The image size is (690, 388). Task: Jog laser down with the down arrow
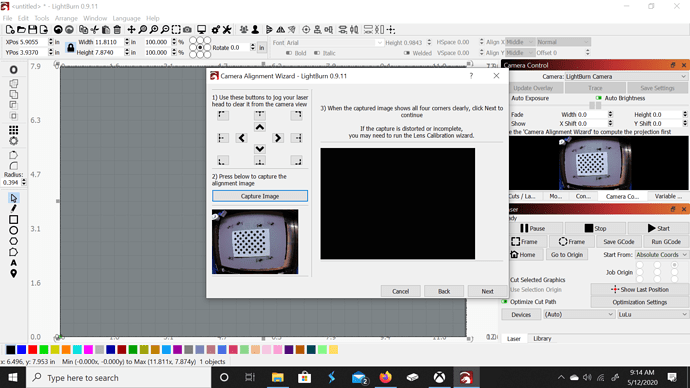260,149
